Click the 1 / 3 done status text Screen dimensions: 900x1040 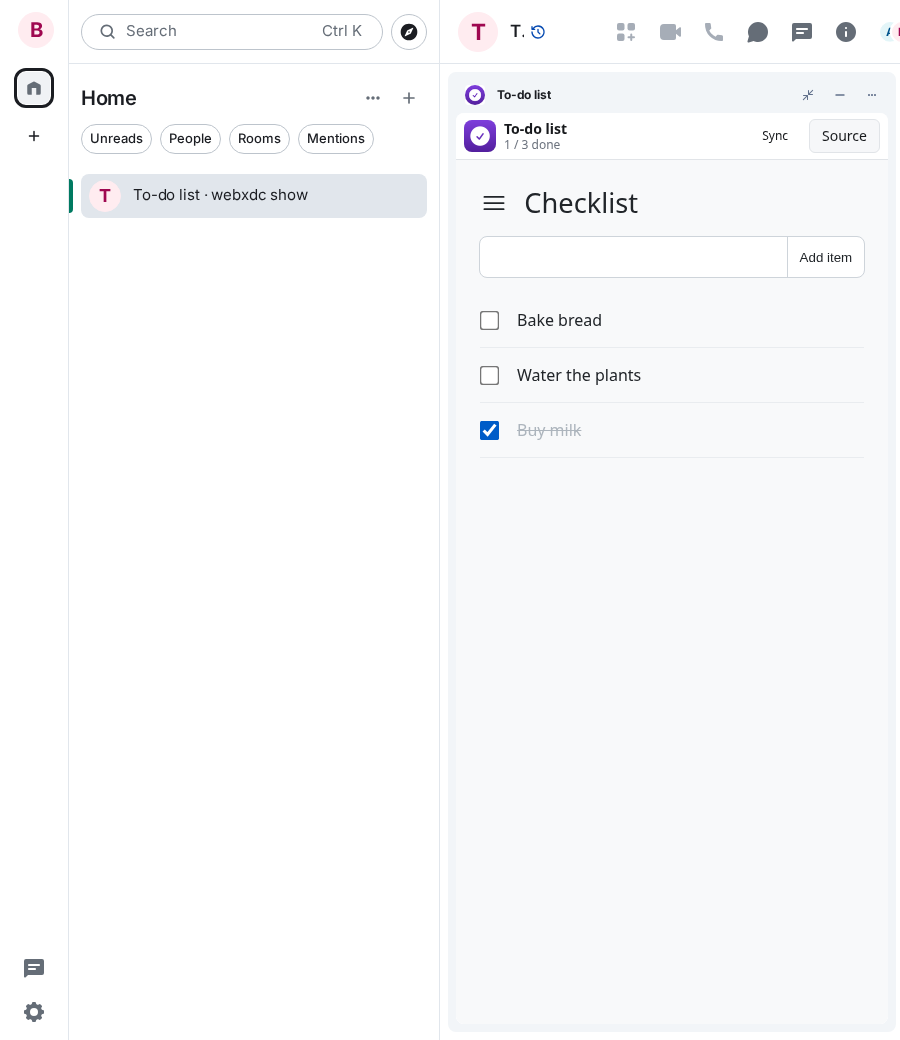pyautogui.click(x=532, y=145)
